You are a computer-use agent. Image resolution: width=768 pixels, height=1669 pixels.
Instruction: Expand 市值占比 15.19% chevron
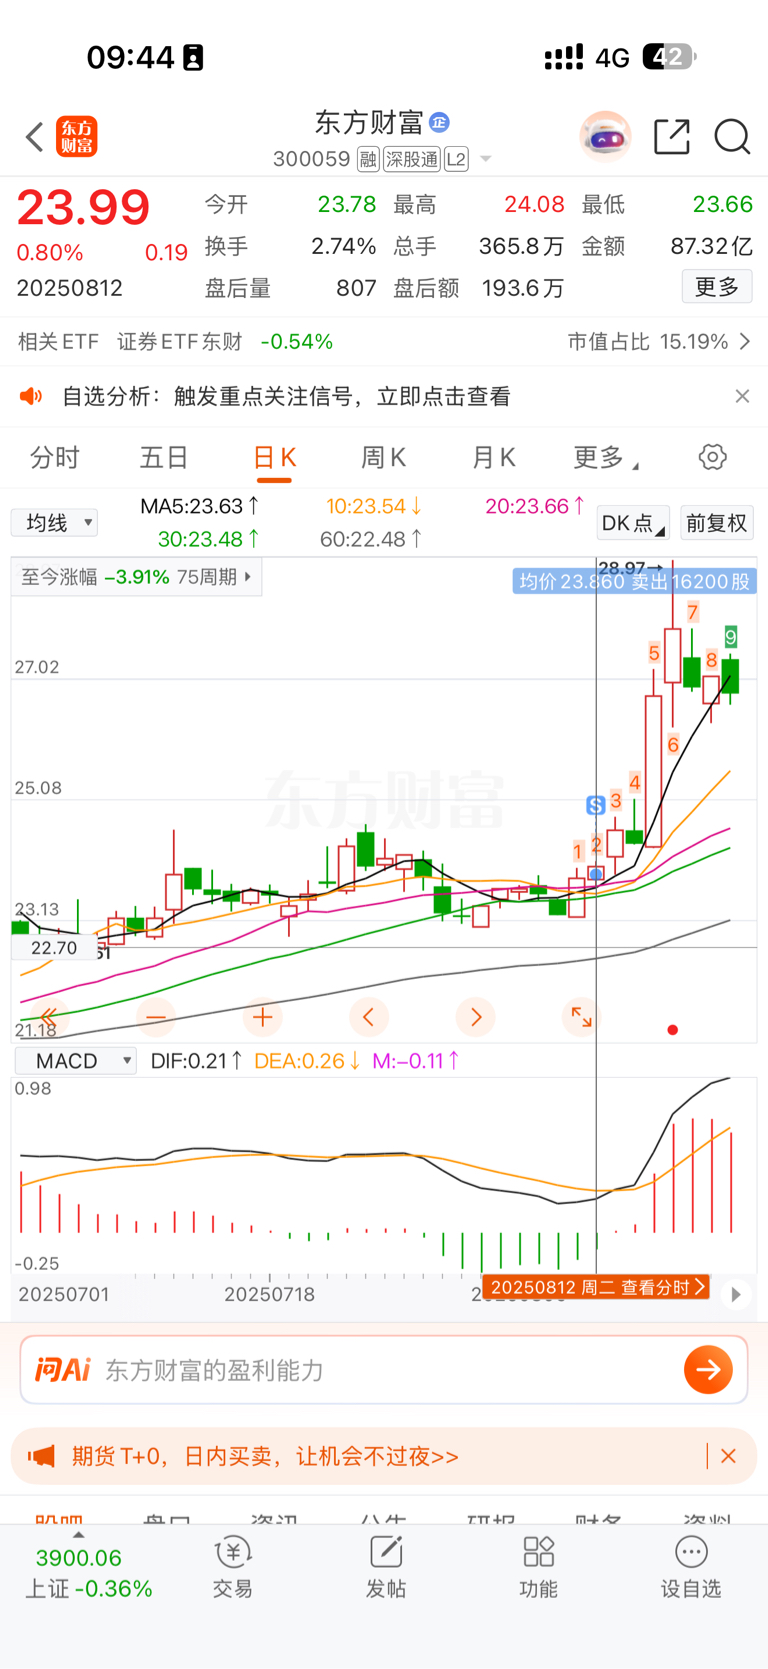(745, 342)
